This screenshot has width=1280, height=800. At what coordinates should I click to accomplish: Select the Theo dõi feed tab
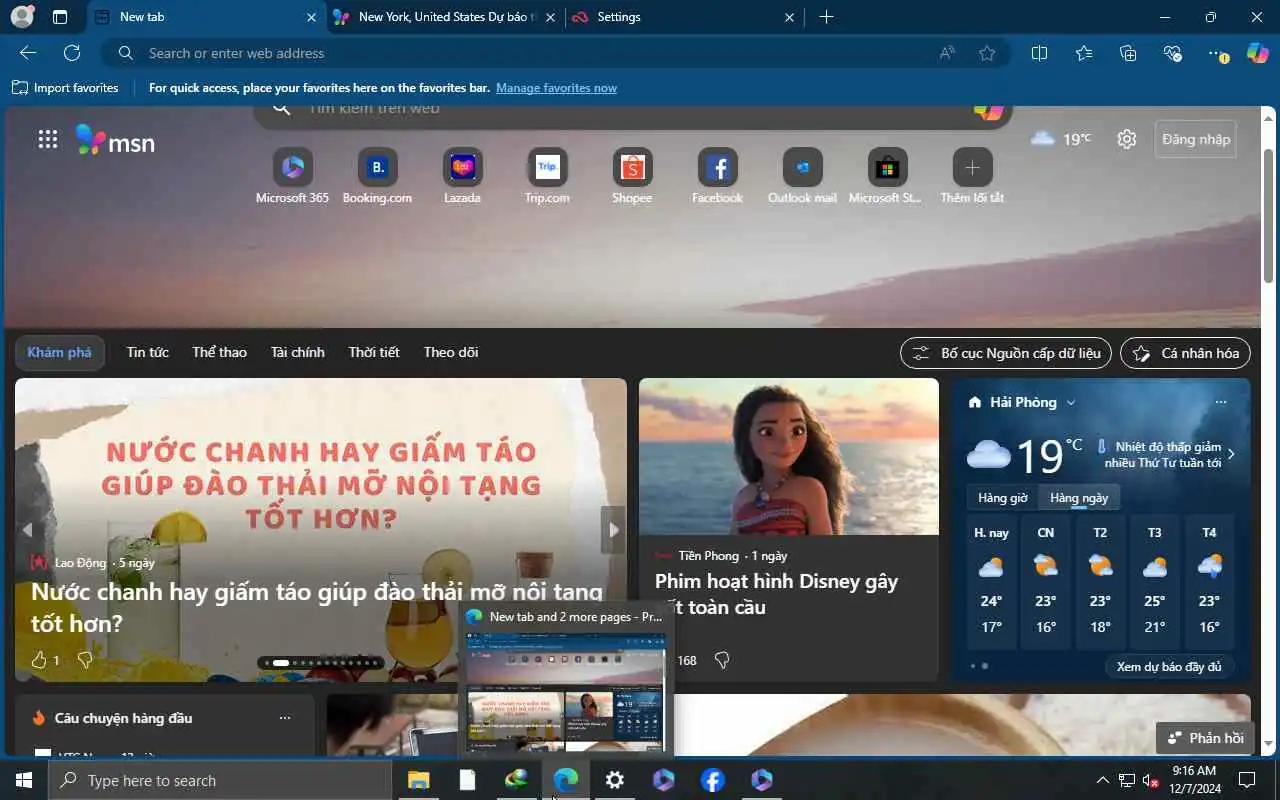(x=451, y=352)
